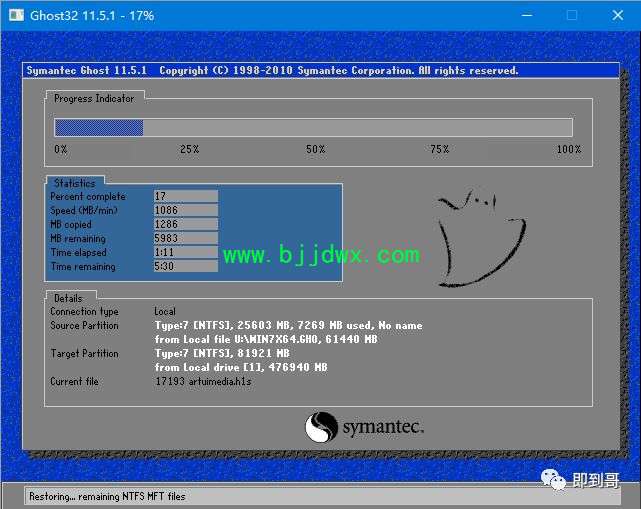Click the target line 'Type:7 [NTFS], 81921 MB'
This screenshot has height=509, width=641.
222,353
